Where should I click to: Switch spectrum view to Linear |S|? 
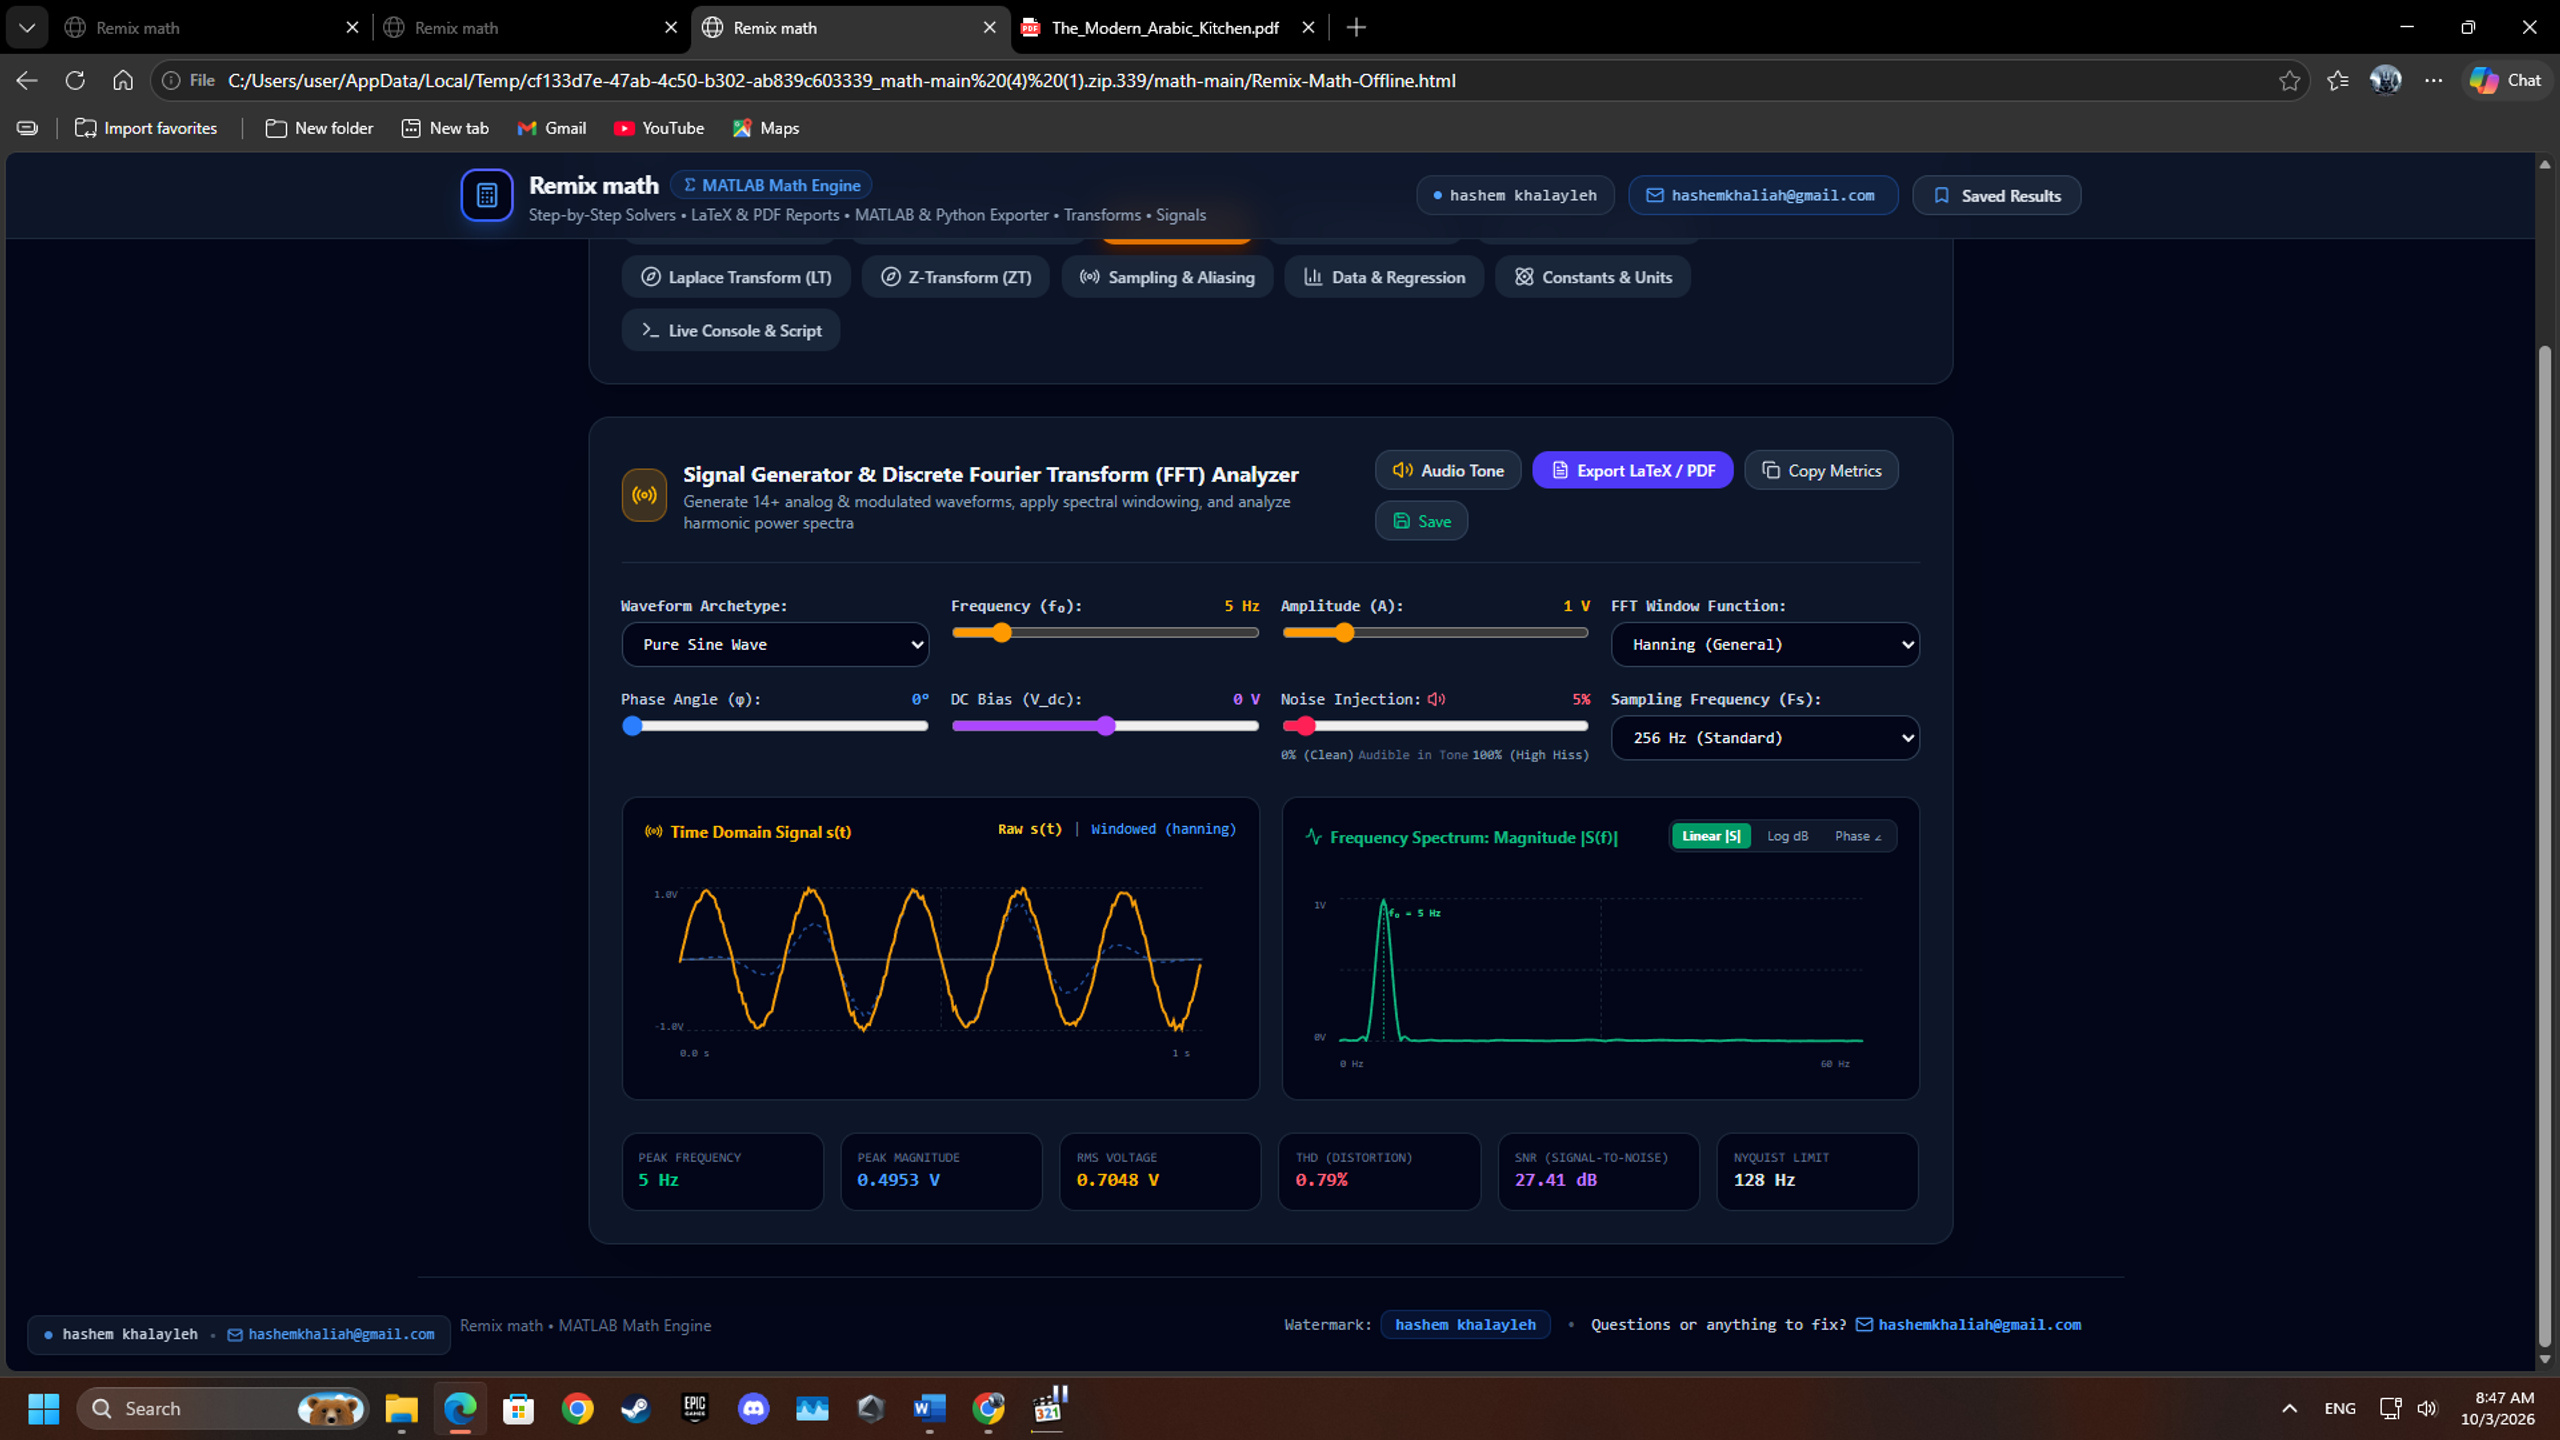click(x=1710, y=836)
